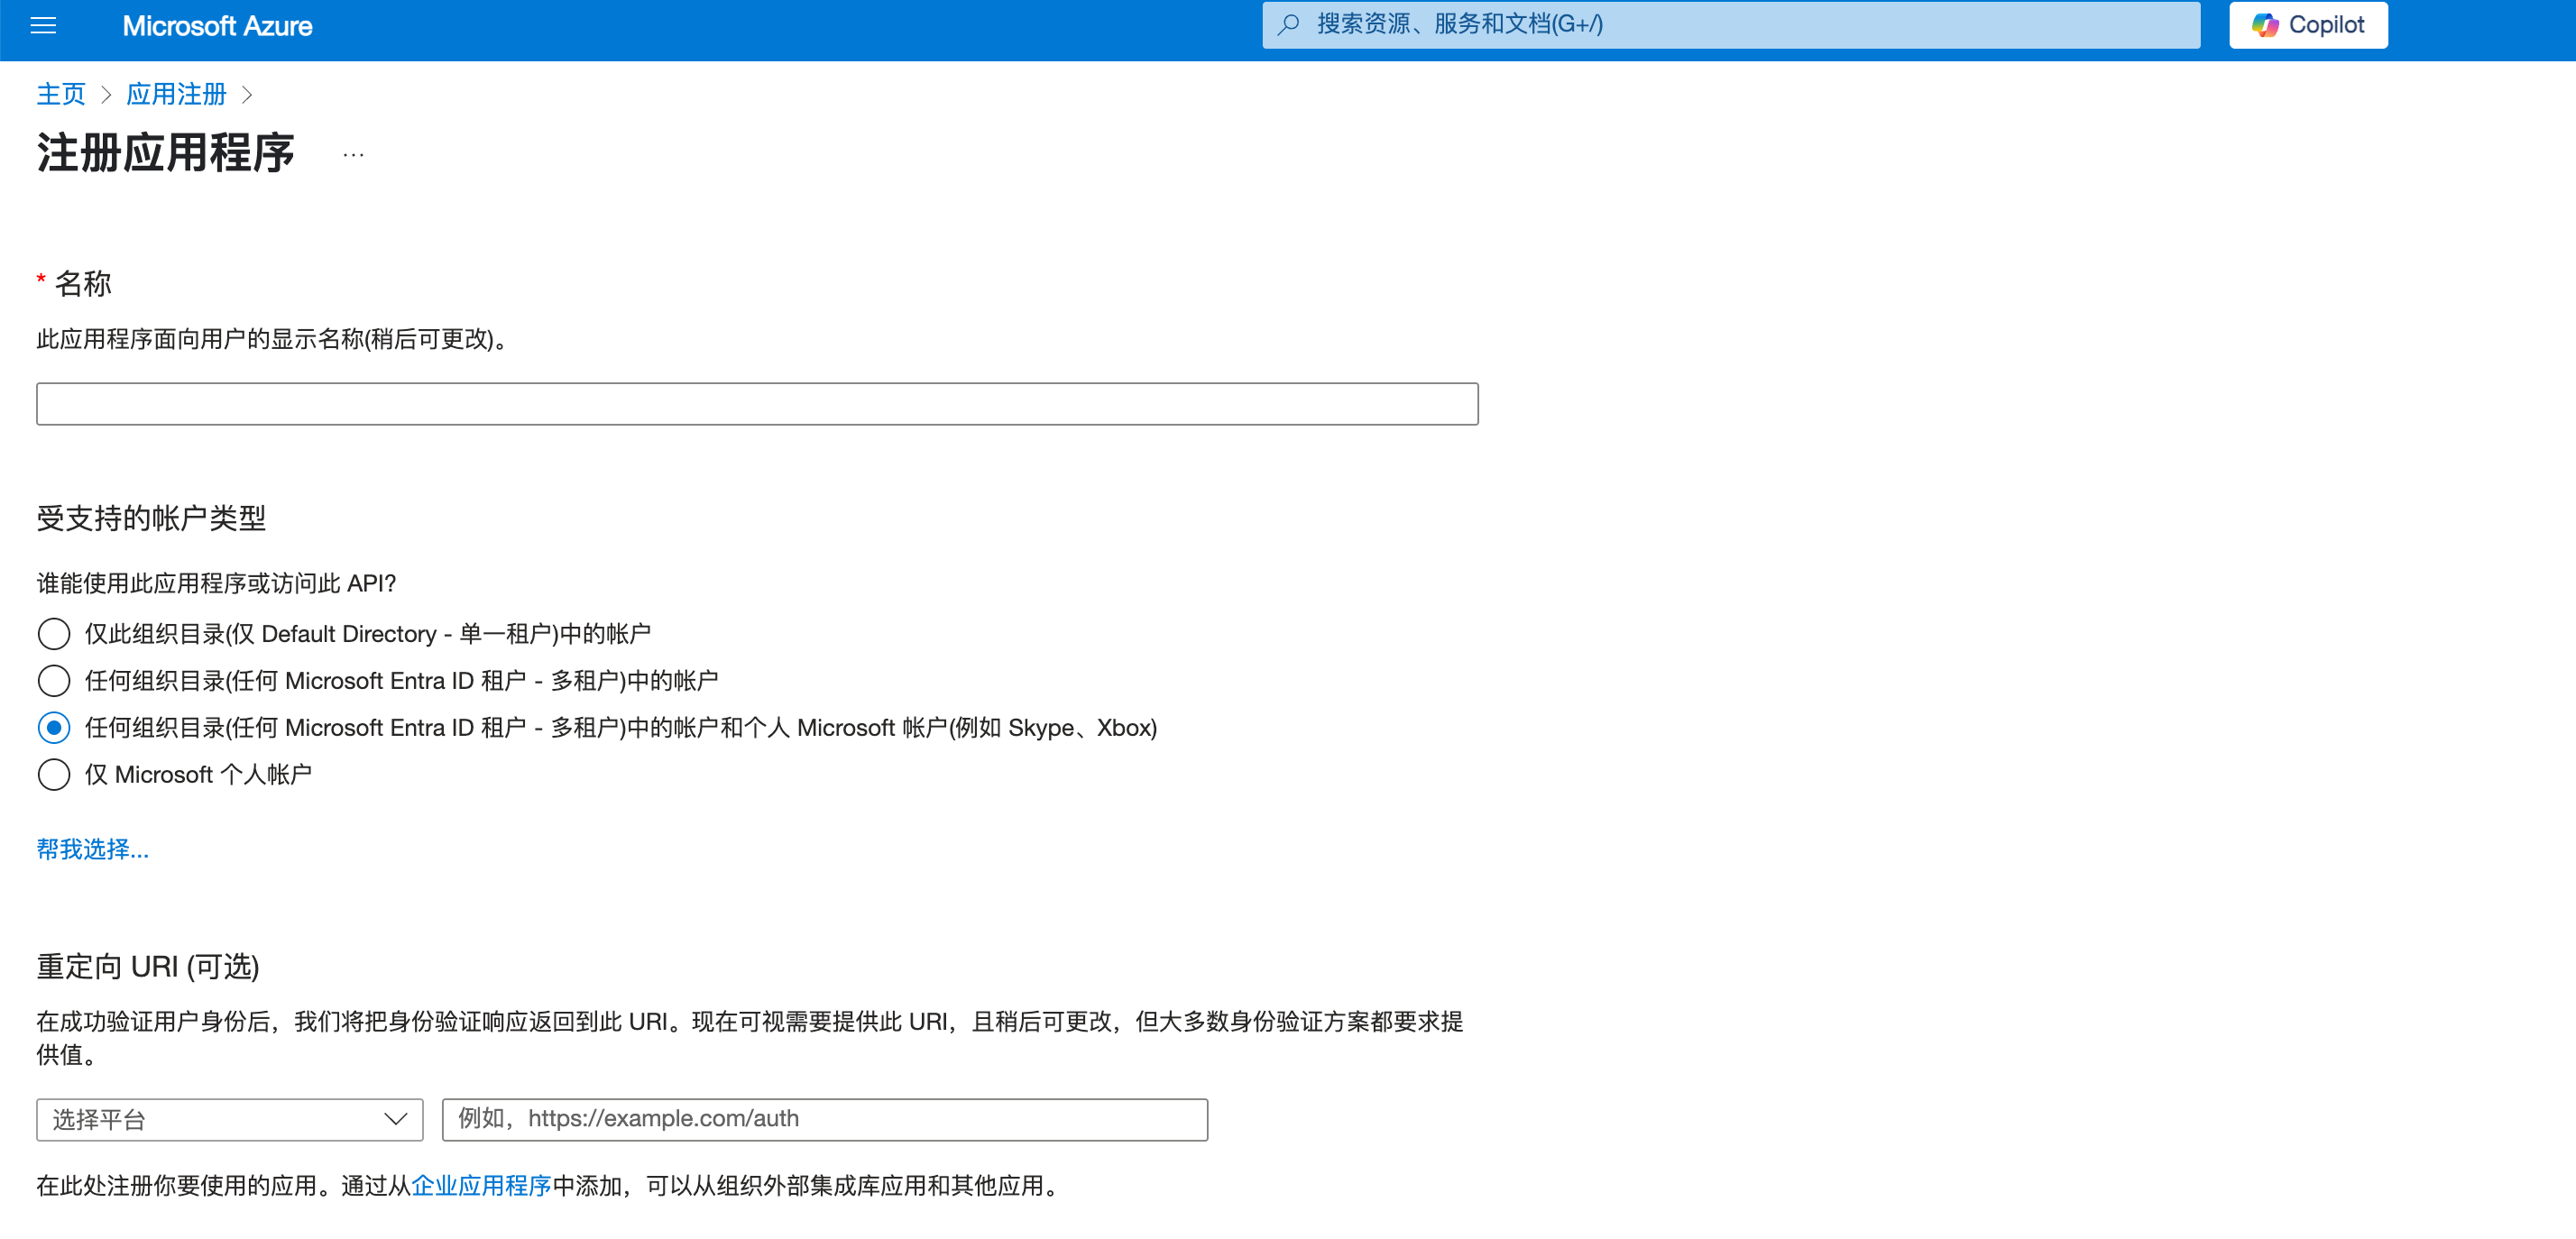Open the ellipsis menu beside 注册应用程序

pos(353,155)
